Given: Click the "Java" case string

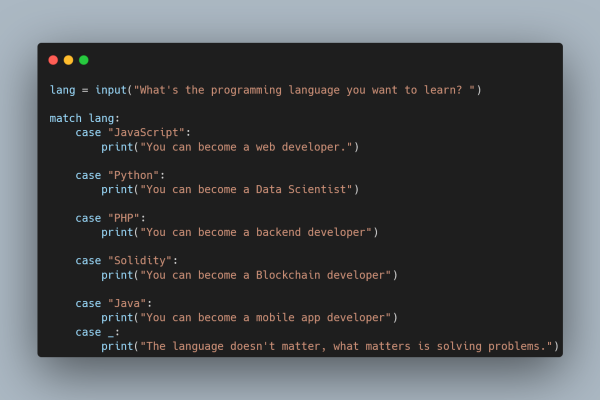Looking at the screenshot, I should (x=127, y=304).
